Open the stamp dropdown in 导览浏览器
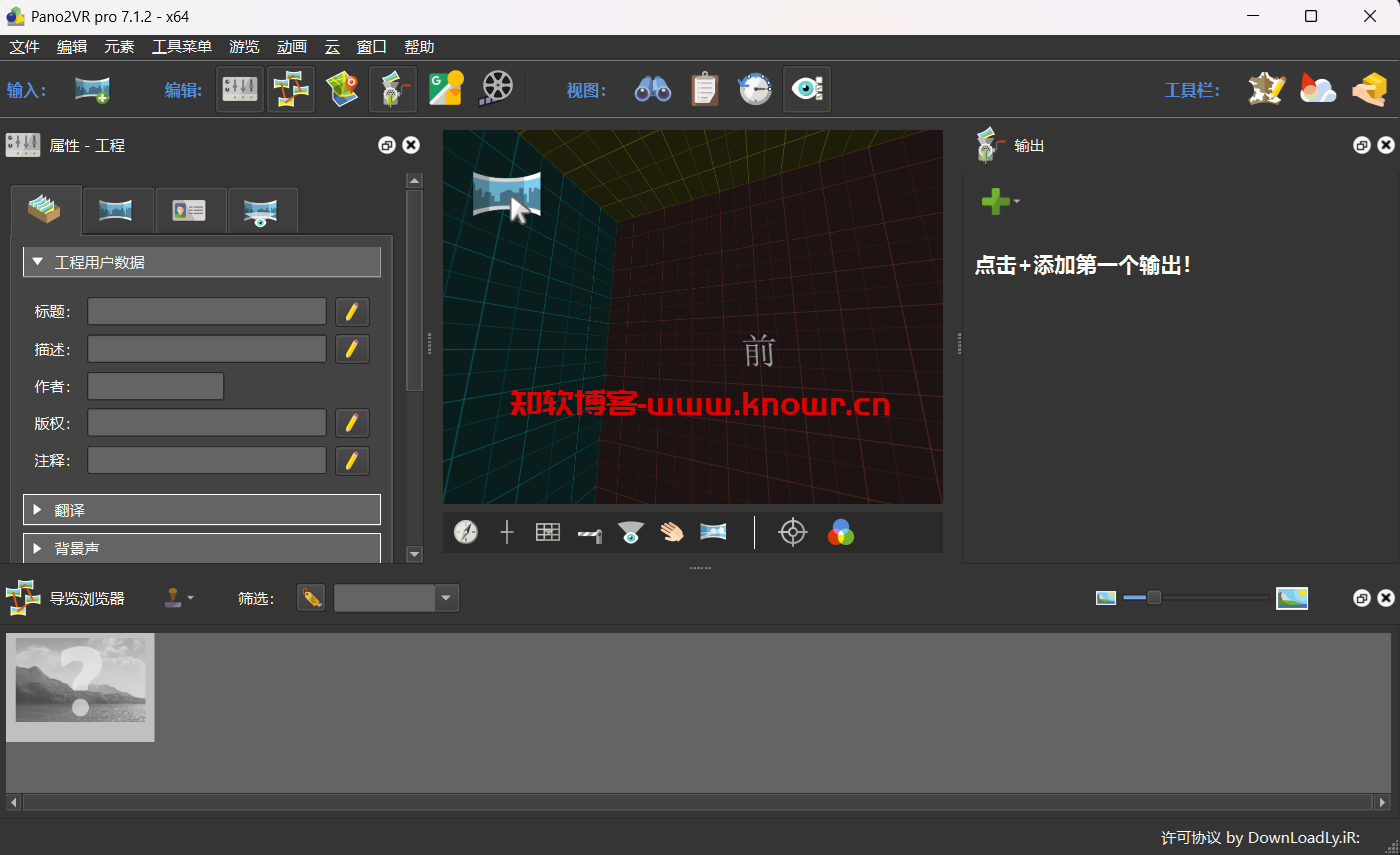The height and width of the screenshot is (855, 1400). coord(179,598)
